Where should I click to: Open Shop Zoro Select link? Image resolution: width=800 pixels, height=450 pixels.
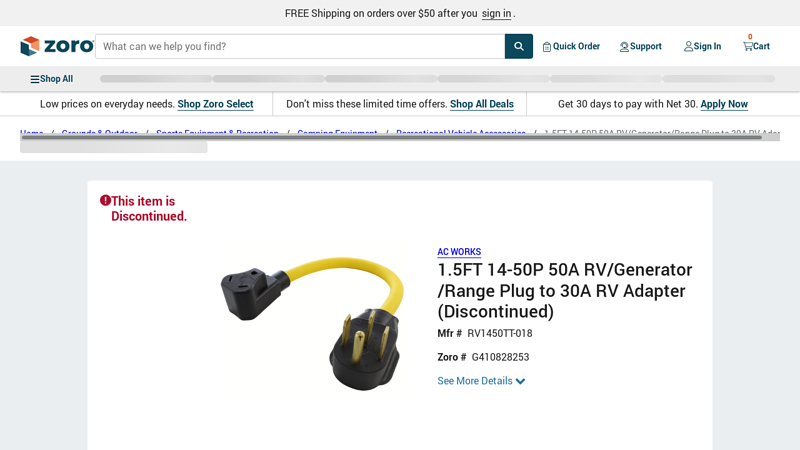(215, 104)
